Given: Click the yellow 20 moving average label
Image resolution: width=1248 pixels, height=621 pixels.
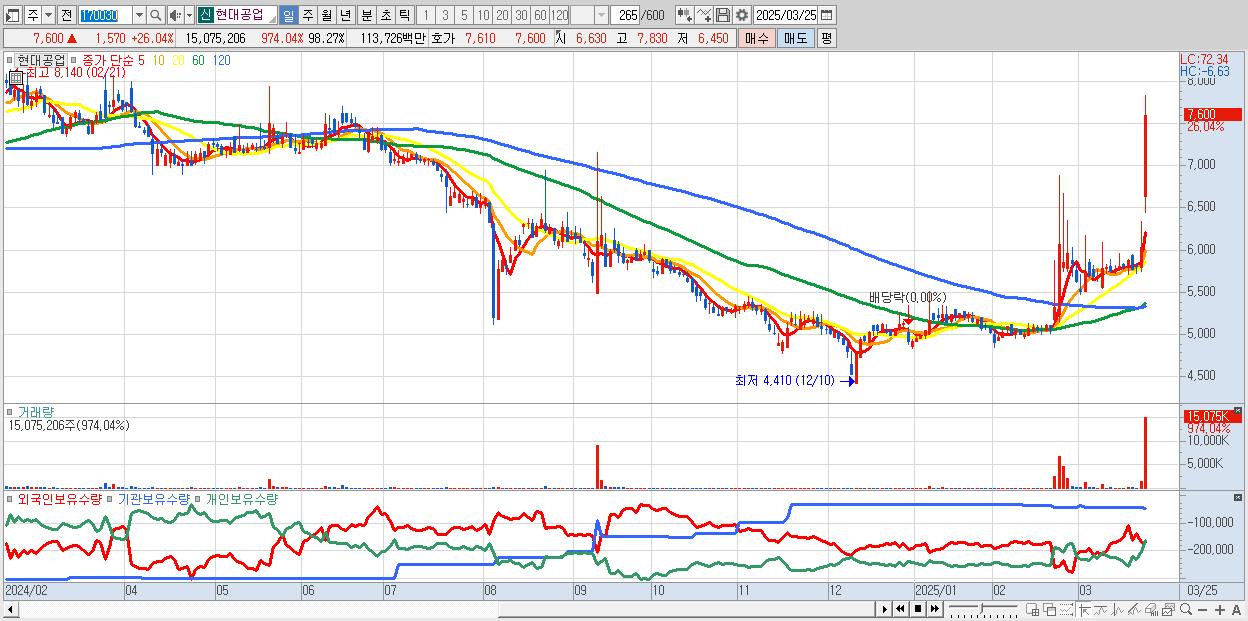Looking at the screenshot, I should (178, 60).
